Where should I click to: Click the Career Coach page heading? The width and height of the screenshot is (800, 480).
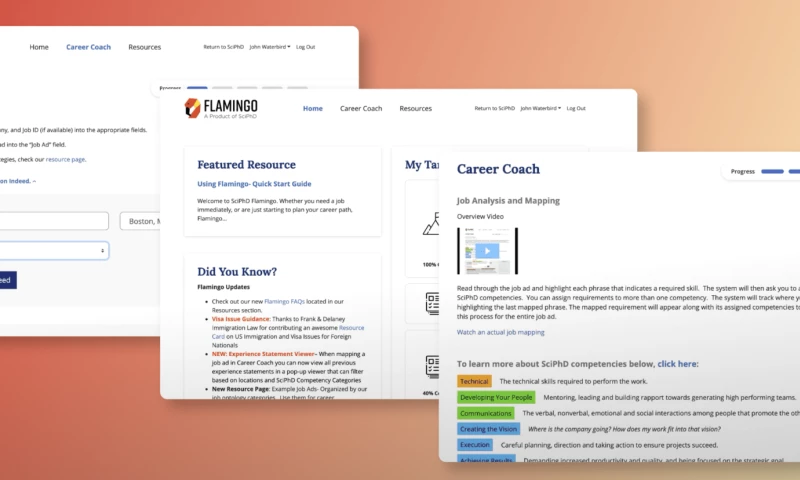point(498,169)
